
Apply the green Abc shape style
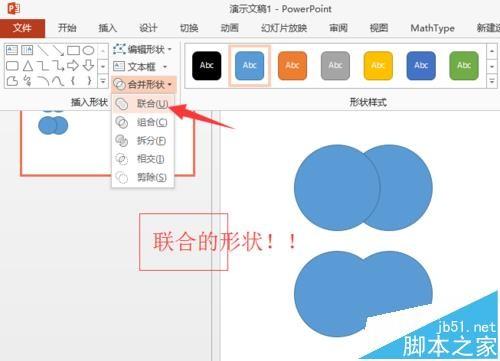click(464, 66)
